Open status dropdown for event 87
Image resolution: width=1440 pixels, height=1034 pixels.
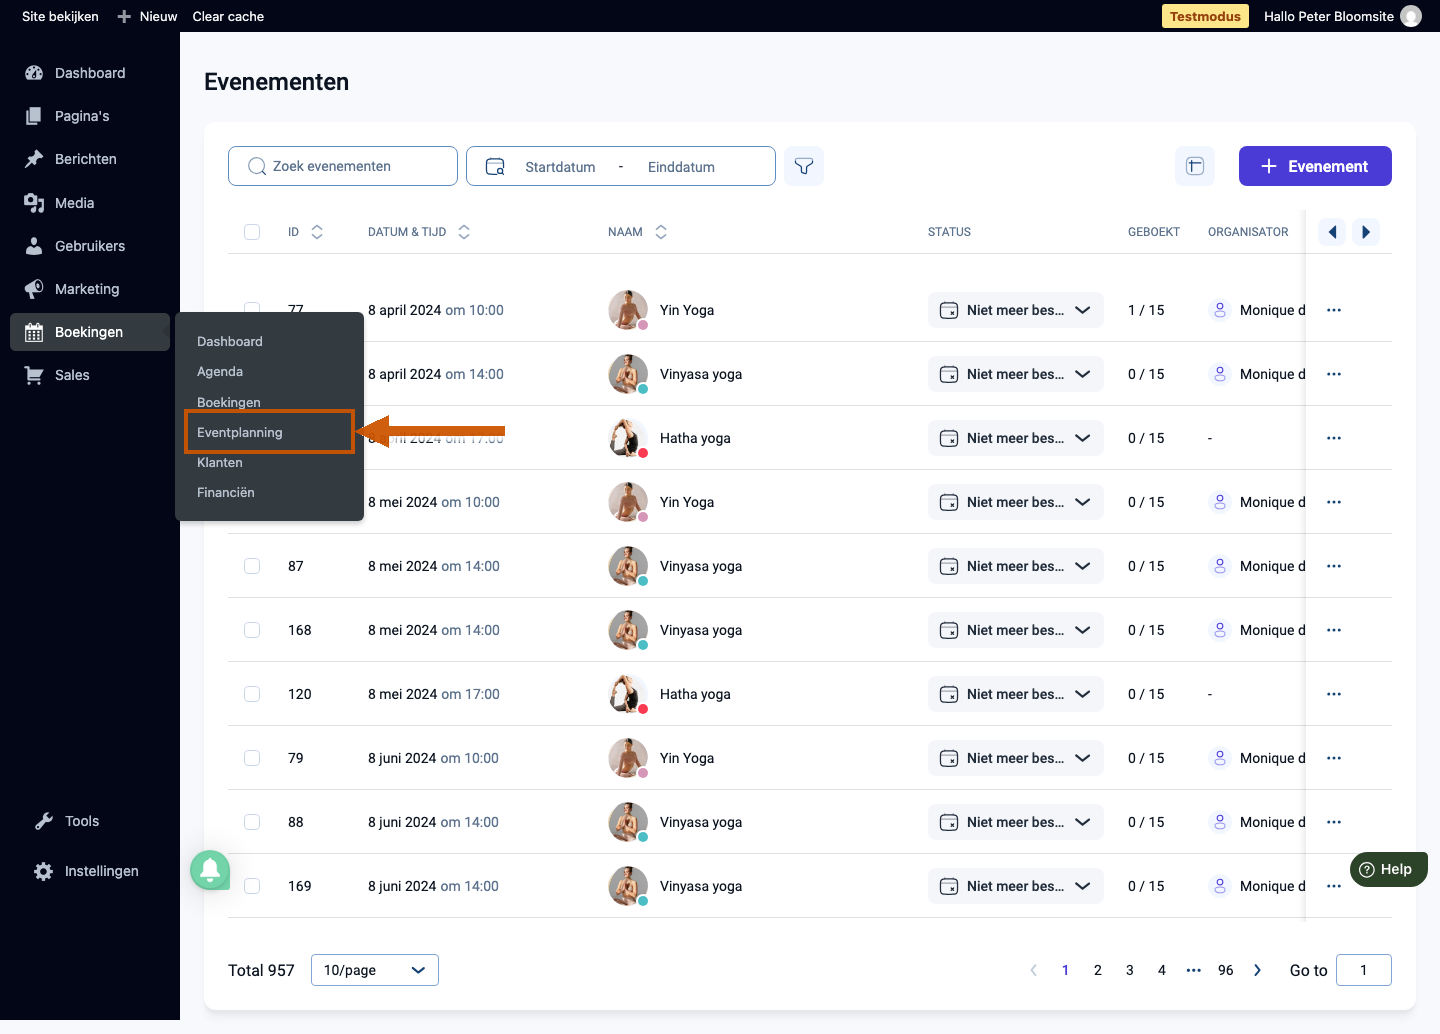point(1015,566)
